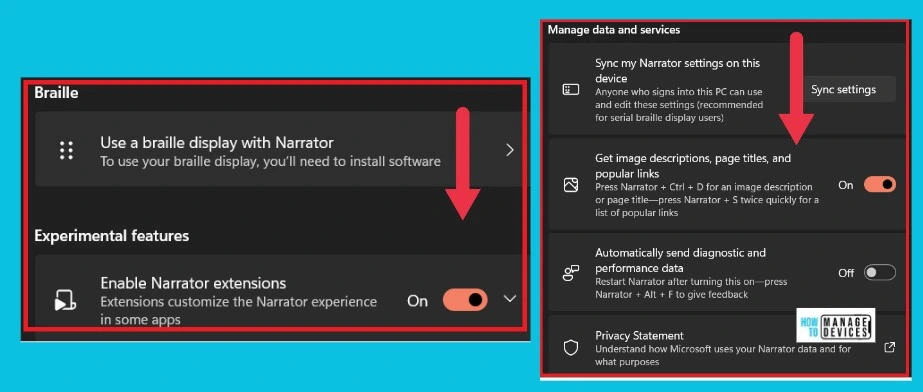
Task: Click 'Press Narrator + Ctrl + D' description
Action: tap(706, 200)
